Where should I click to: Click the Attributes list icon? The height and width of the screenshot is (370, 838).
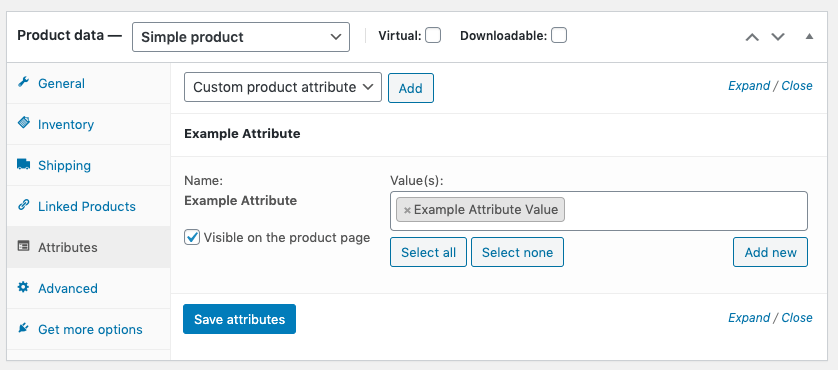point(23,246)
